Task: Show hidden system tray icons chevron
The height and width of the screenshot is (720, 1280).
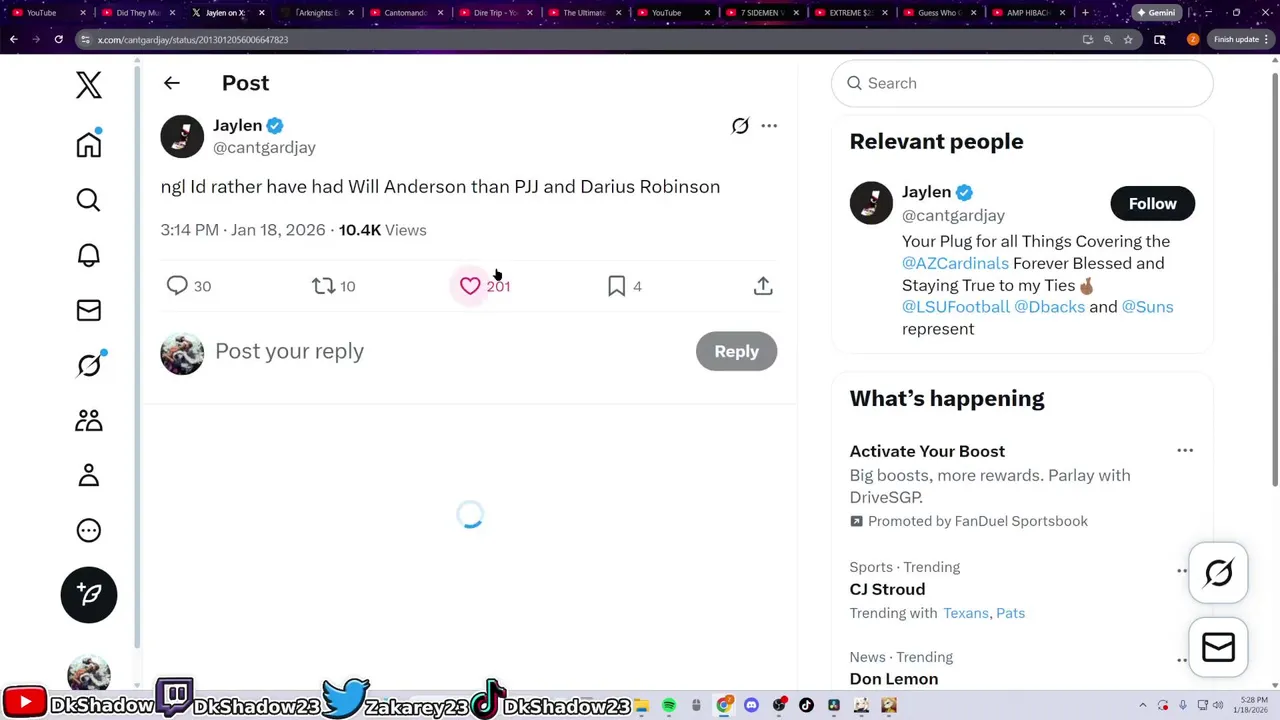Action: (x=1142, y=706)
